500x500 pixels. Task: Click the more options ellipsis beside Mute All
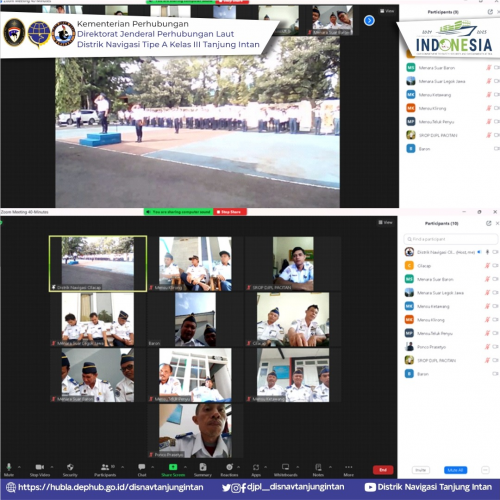485,470
